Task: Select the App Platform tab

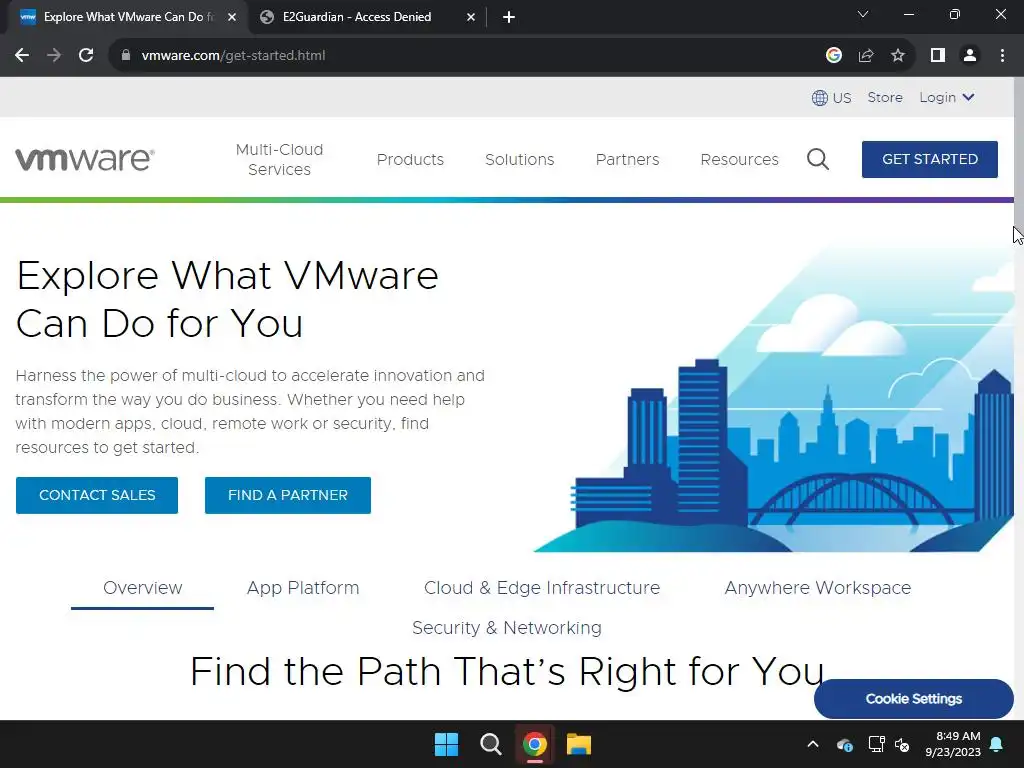Action: (303, 588)
